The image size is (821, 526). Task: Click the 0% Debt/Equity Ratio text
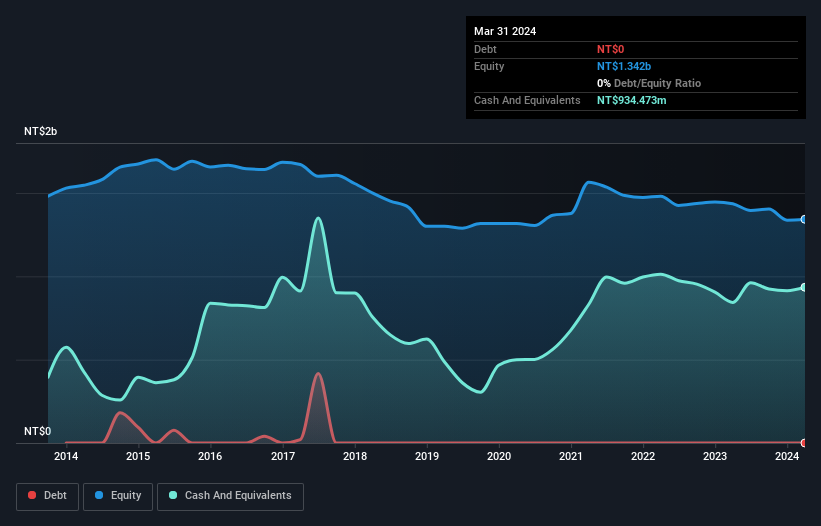pos(649,83)
